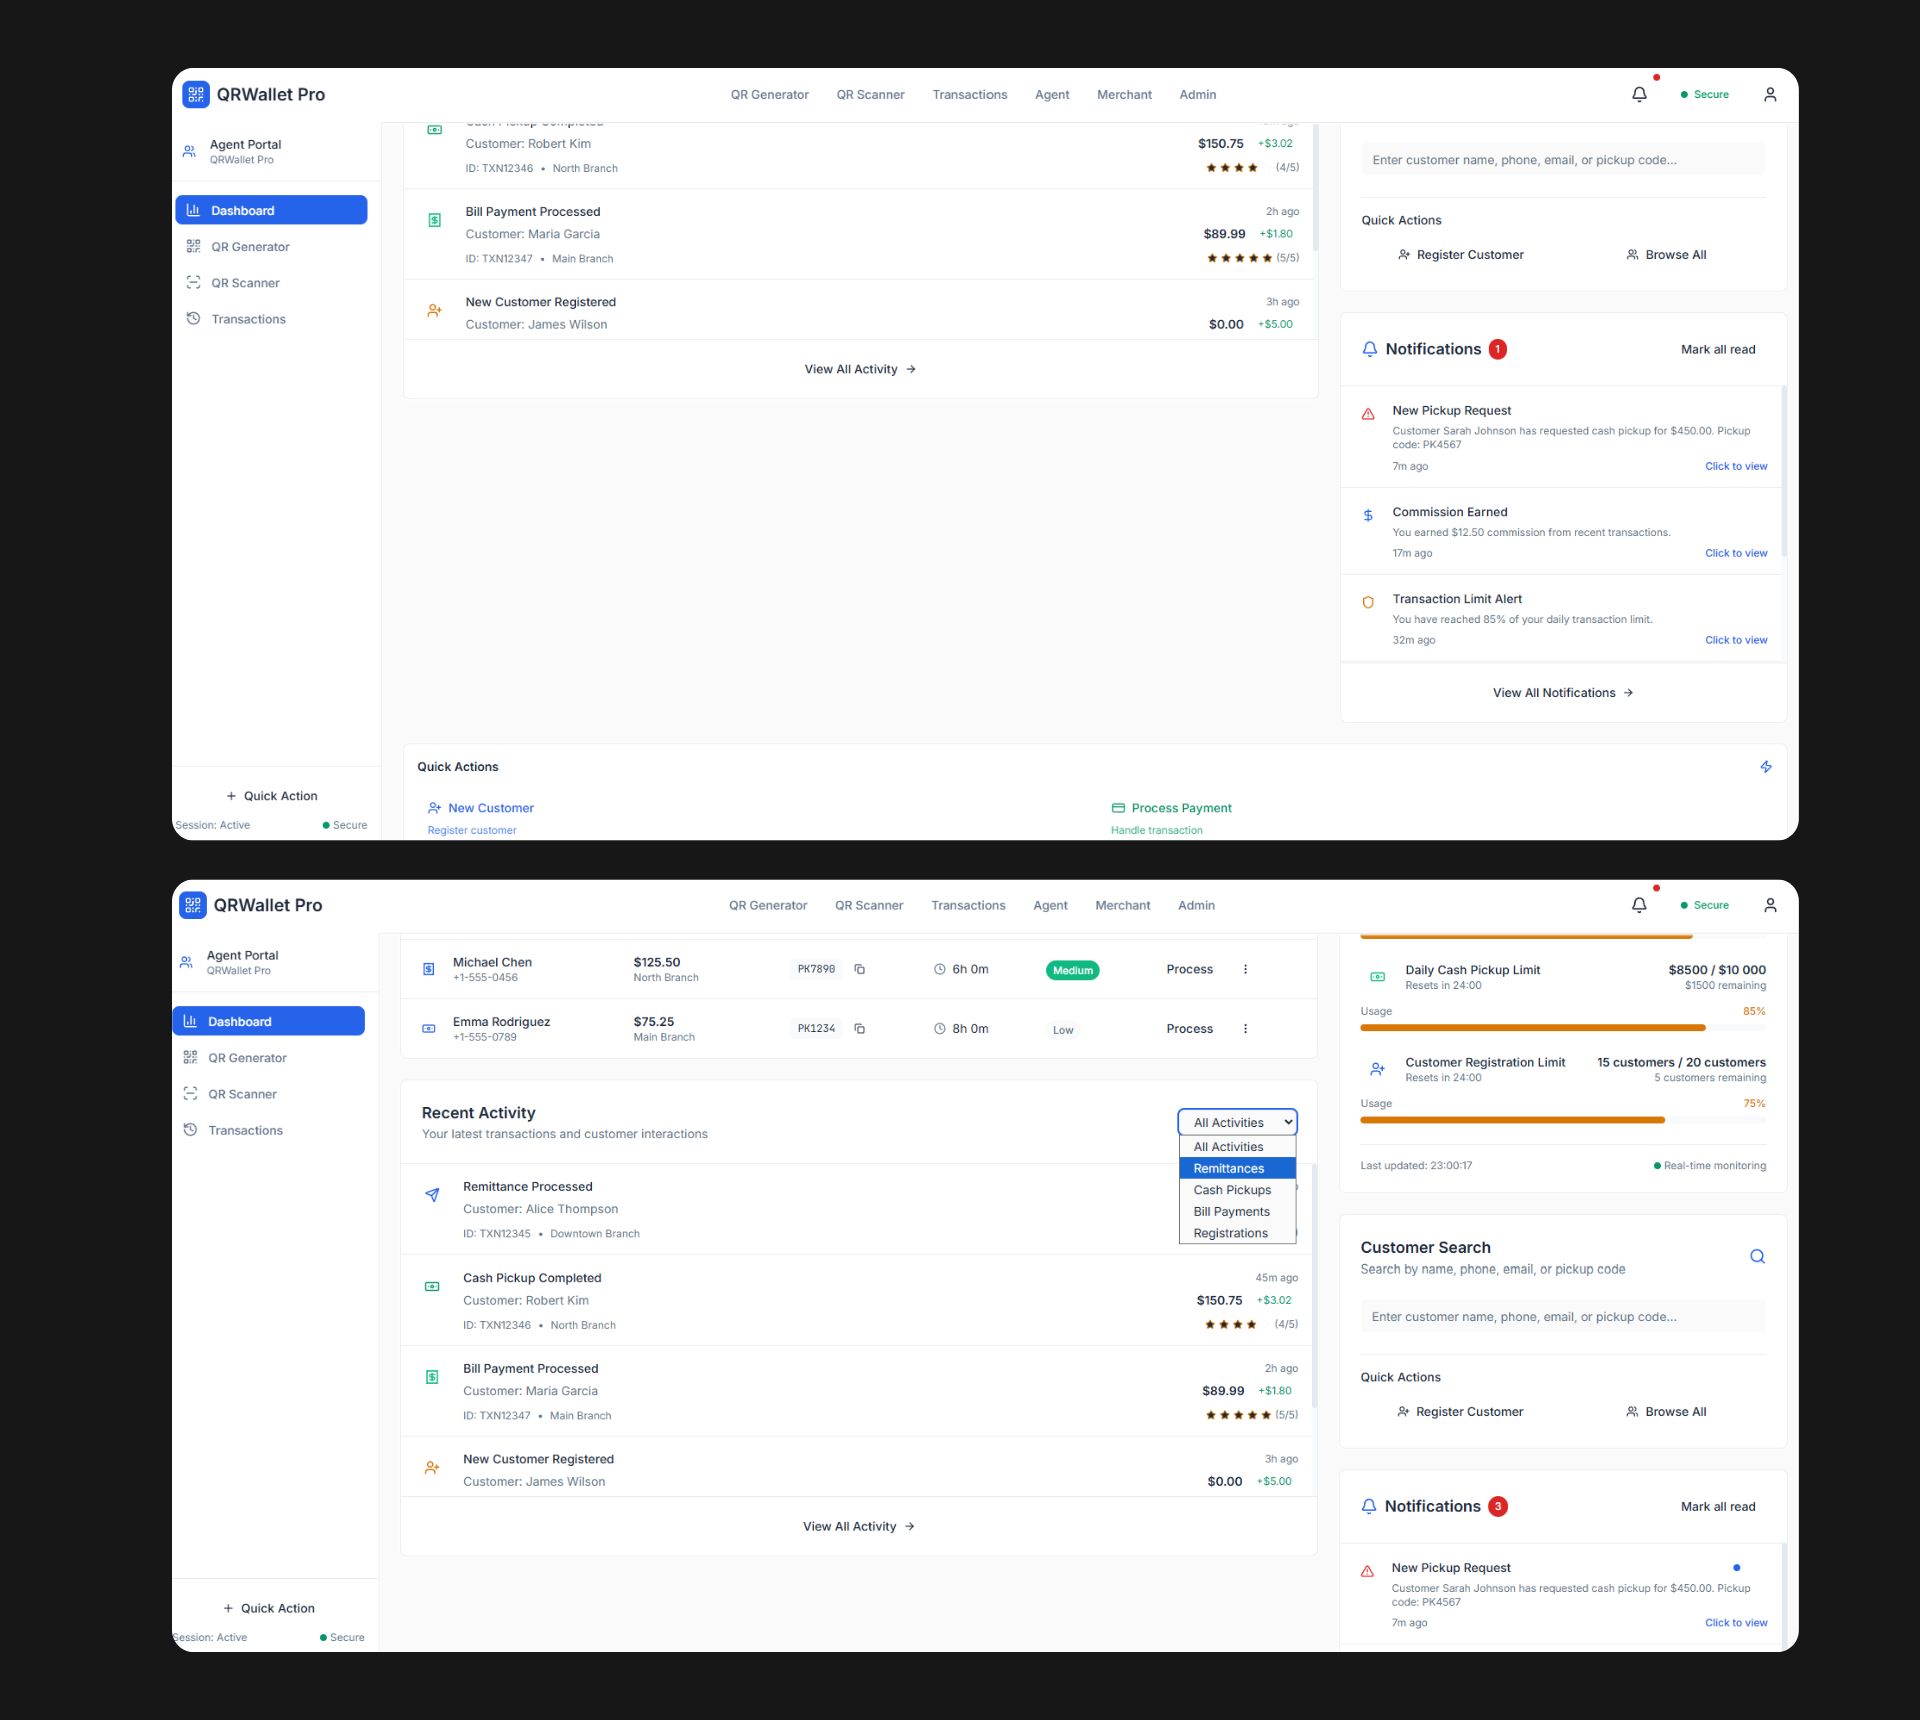Click the QRWallet Pro logo in the bottom panel
This screenshot has width=1920, height=1720.
coord(193,905)
